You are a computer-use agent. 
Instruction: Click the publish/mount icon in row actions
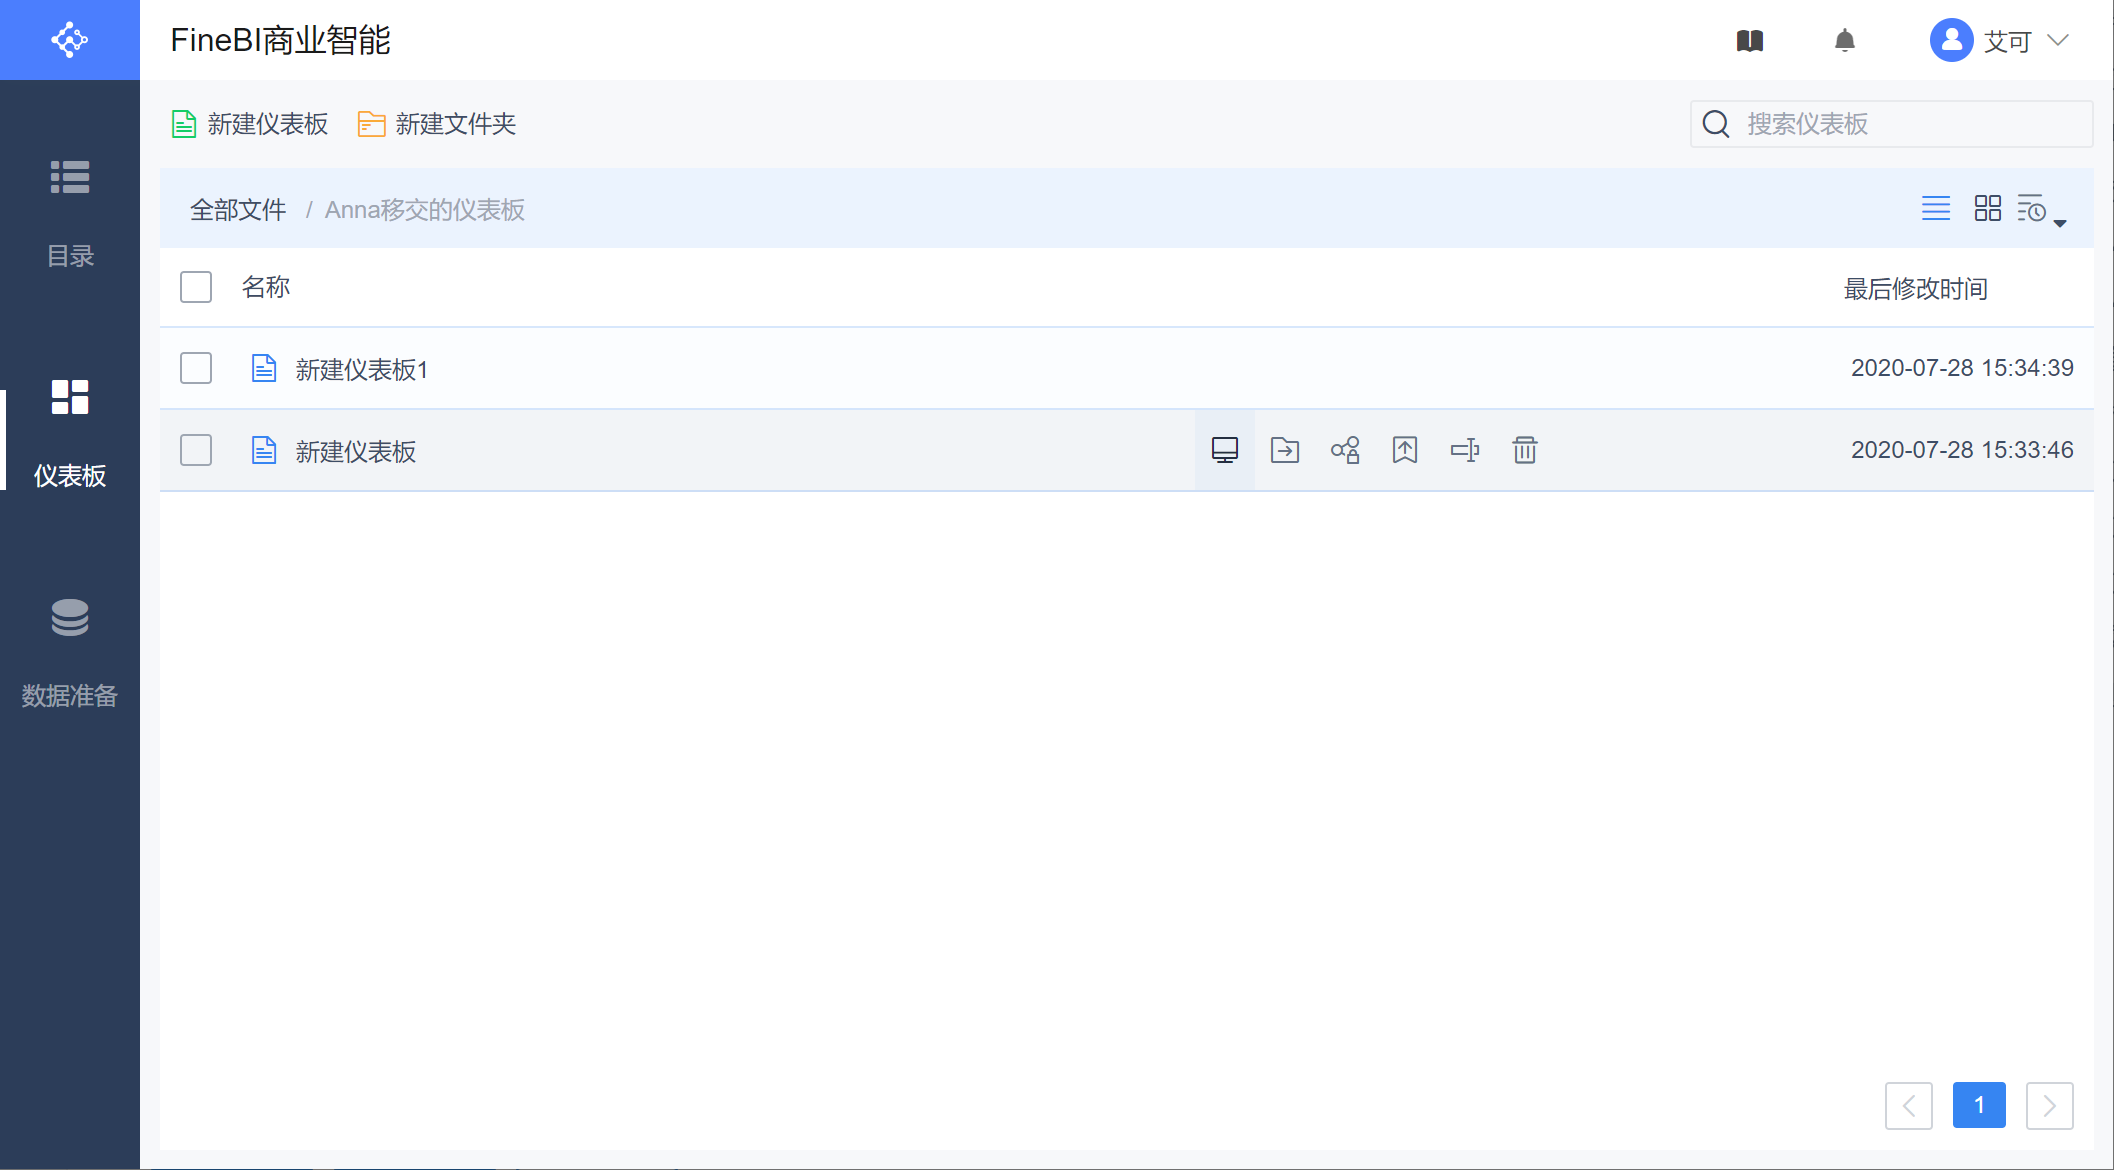point(1404,450)
